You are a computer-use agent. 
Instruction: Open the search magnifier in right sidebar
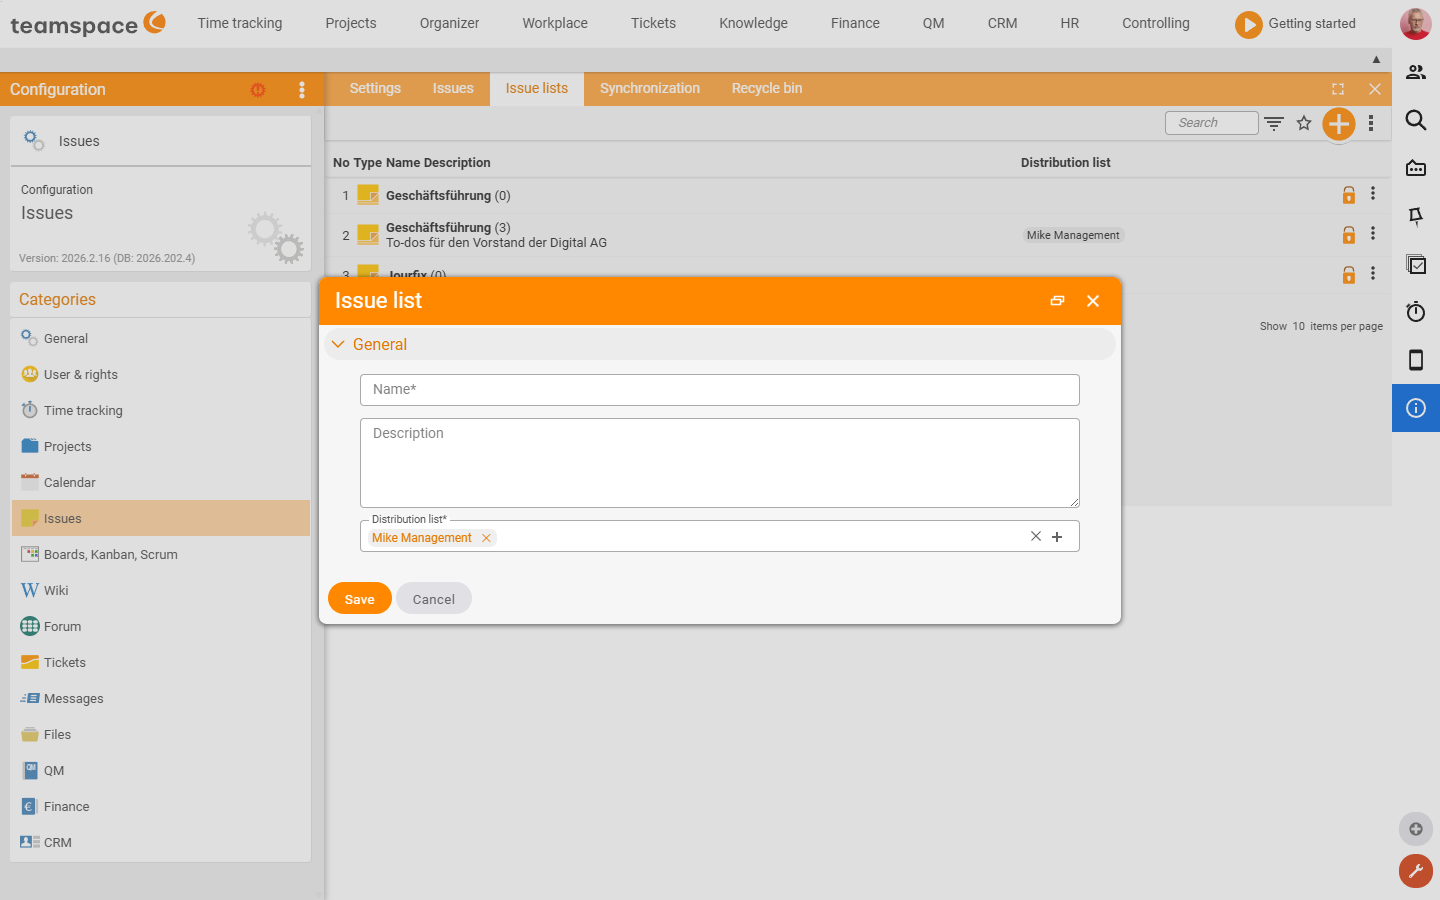1416,120
